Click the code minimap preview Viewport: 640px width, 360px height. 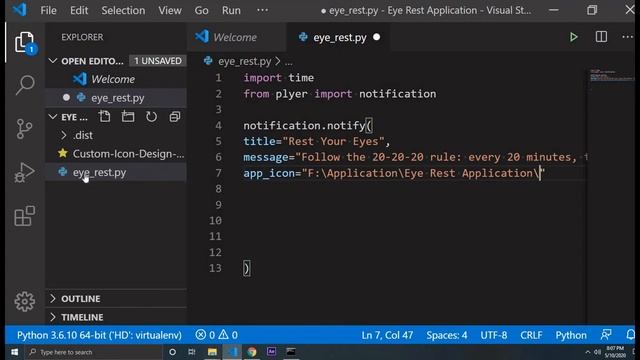[611, 76]
